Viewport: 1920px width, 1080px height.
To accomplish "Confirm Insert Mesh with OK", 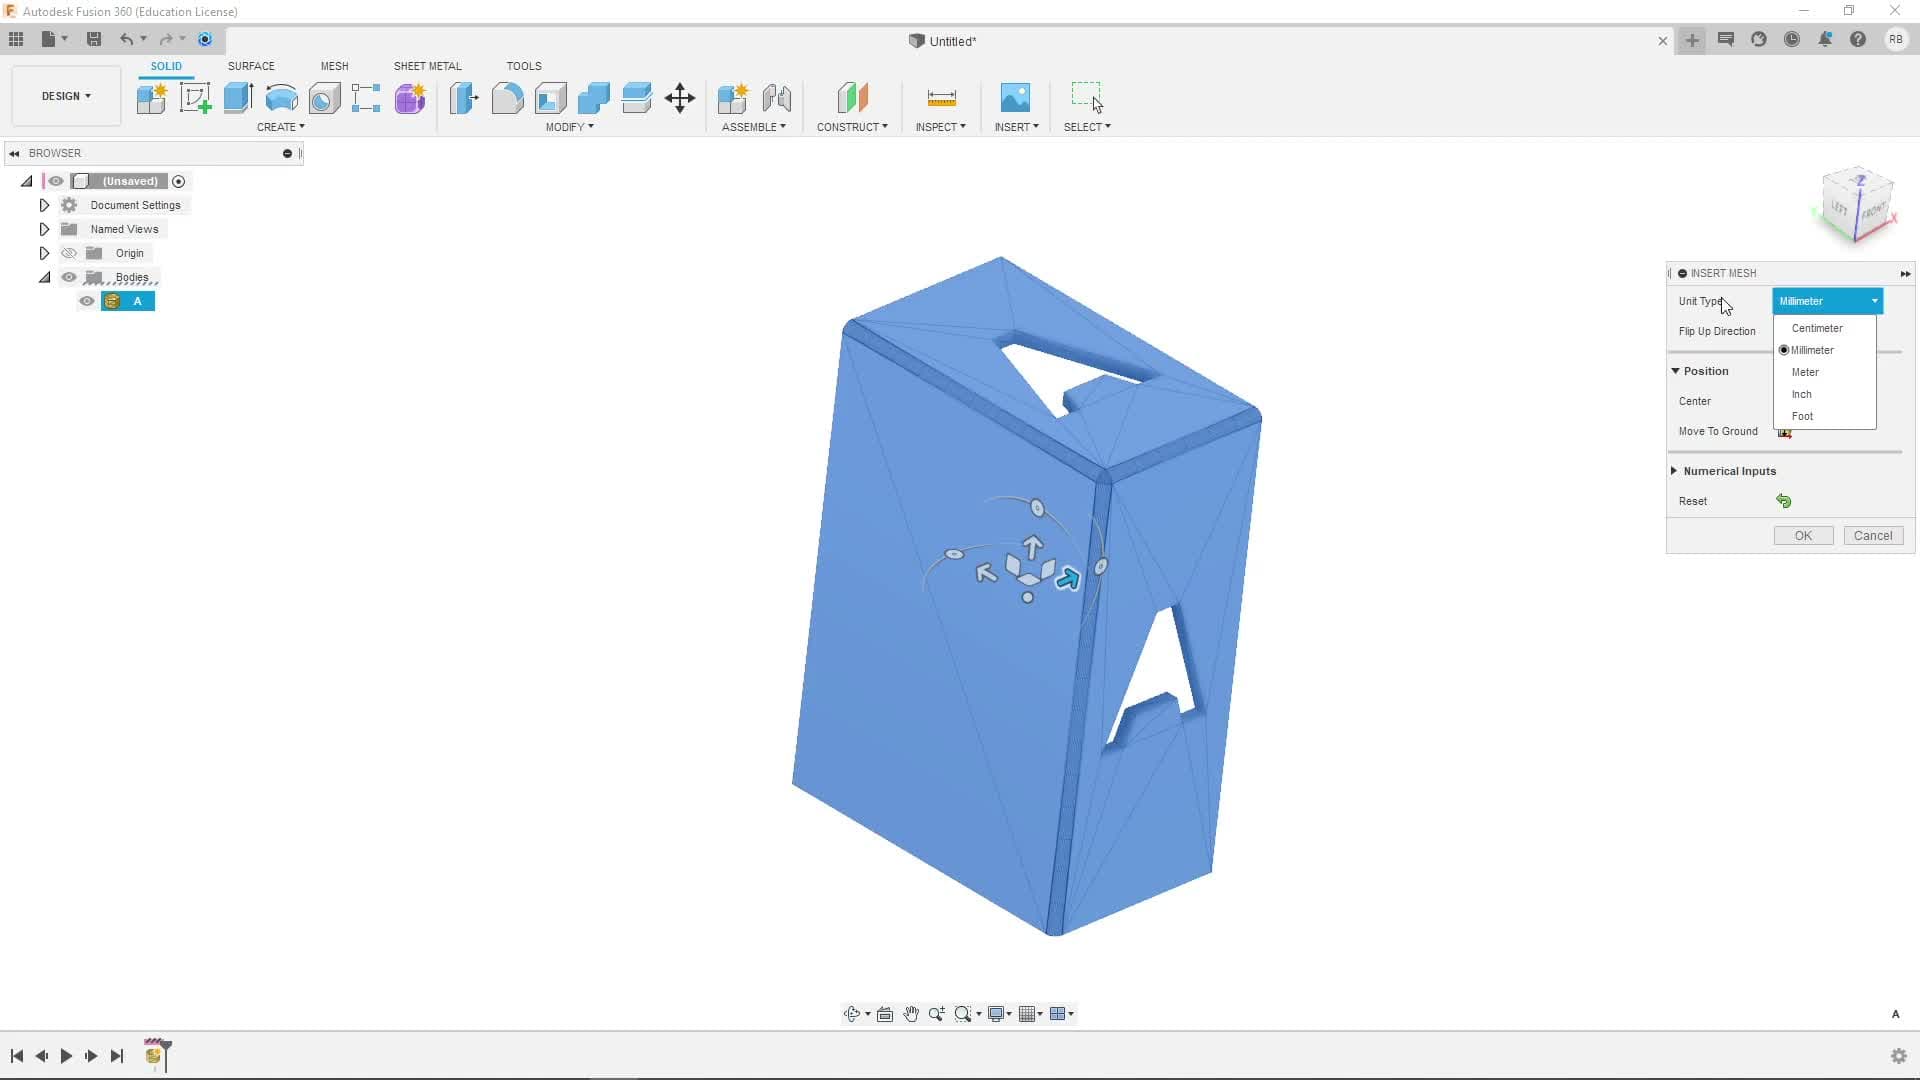I will pyautogui.click(x=1803, y=536).
